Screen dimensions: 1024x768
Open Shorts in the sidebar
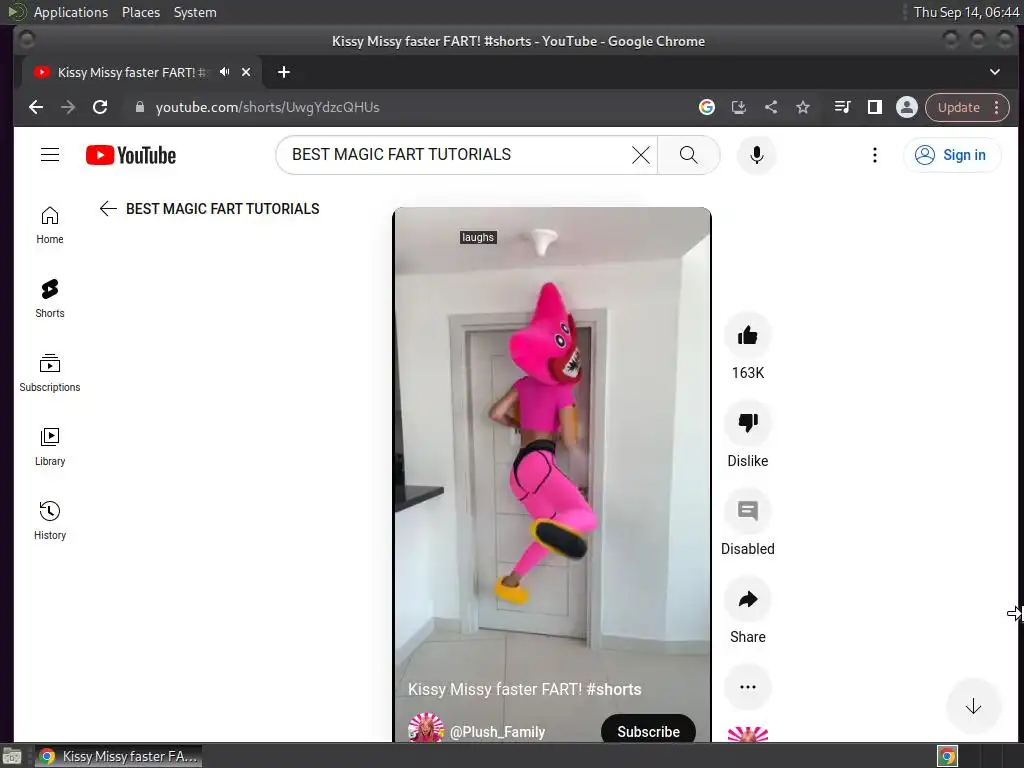[50, 299]
